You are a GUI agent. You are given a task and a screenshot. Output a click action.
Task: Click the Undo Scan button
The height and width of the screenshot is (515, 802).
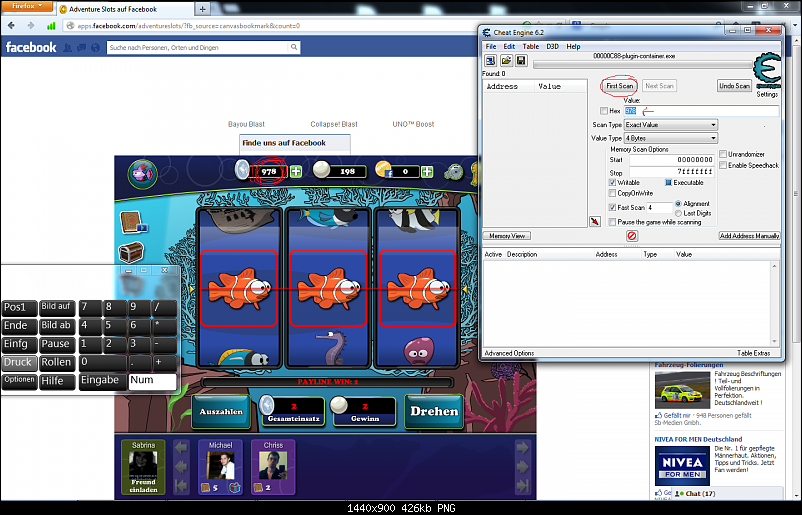pos(734,86)
